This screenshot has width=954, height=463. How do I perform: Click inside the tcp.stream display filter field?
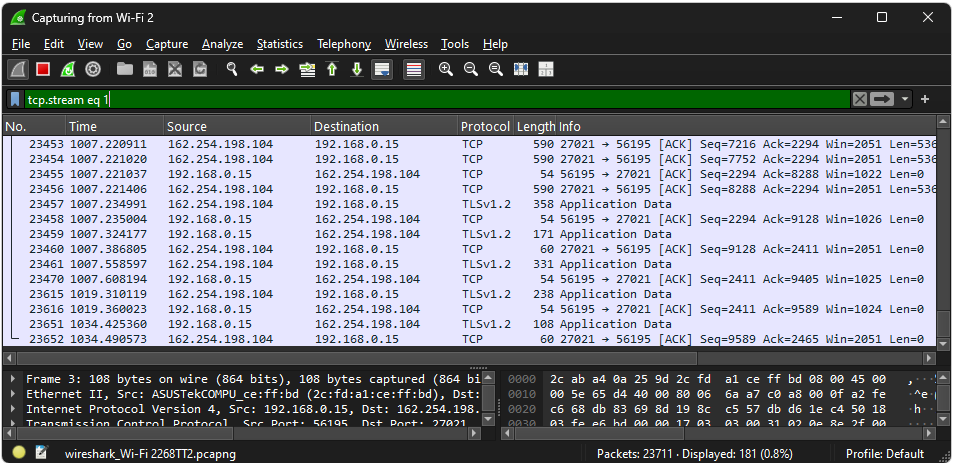coord(400,99)
